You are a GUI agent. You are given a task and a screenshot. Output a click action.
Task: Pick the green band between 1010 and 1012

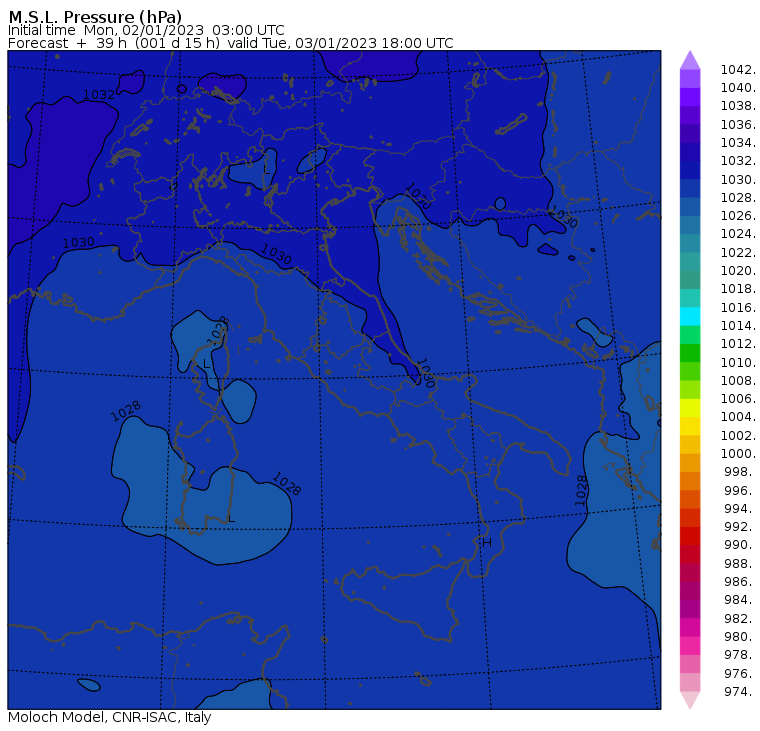click(x=690, y=353)
